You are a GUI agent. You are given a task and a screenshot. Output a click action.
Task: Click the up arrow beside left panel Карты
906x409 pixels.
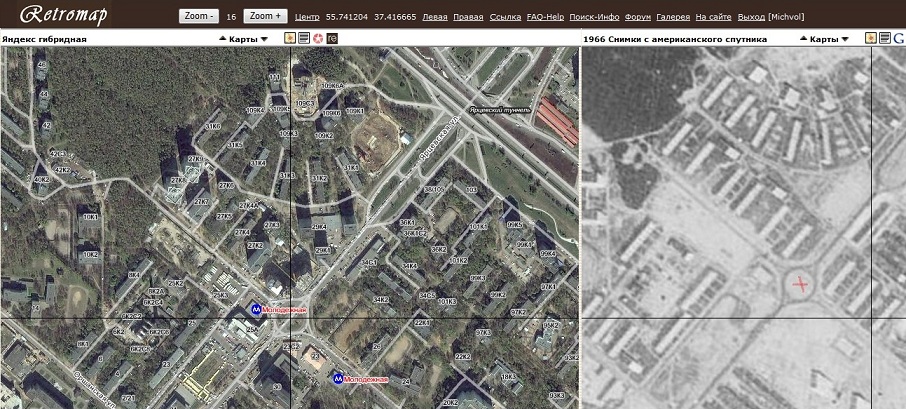[222, 39]
